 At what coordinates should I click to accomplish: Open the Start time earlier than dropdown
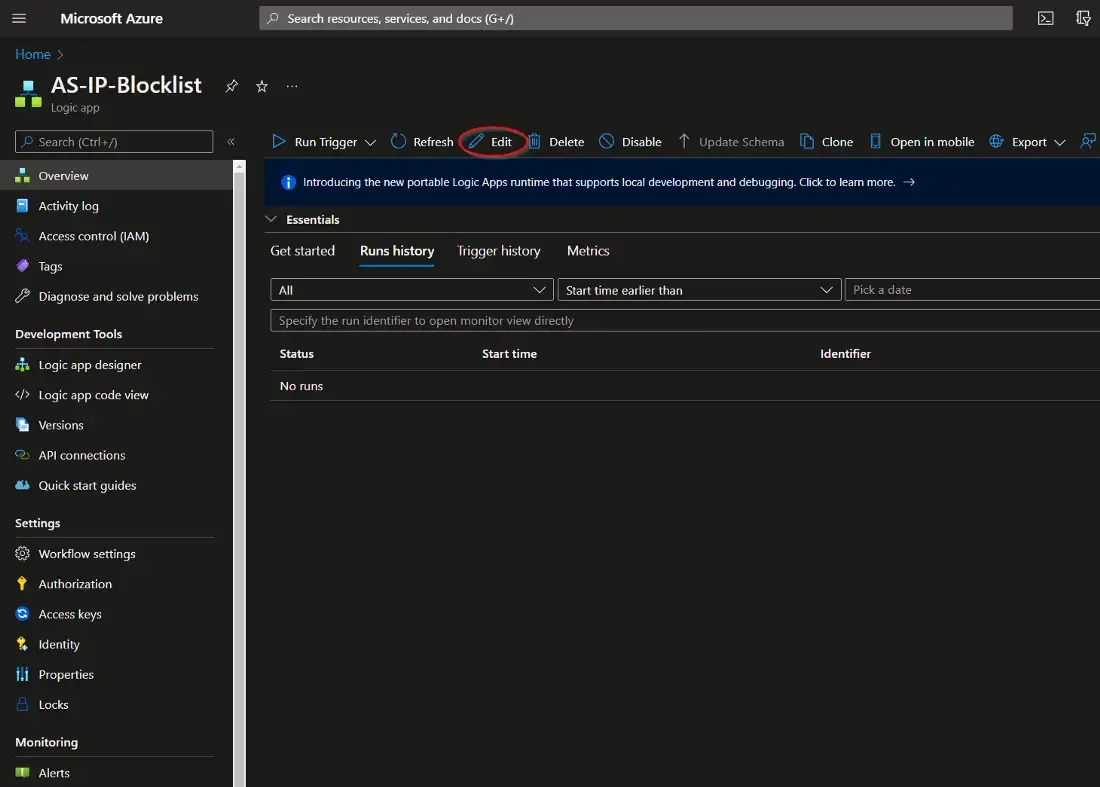(x=699, y=290)
